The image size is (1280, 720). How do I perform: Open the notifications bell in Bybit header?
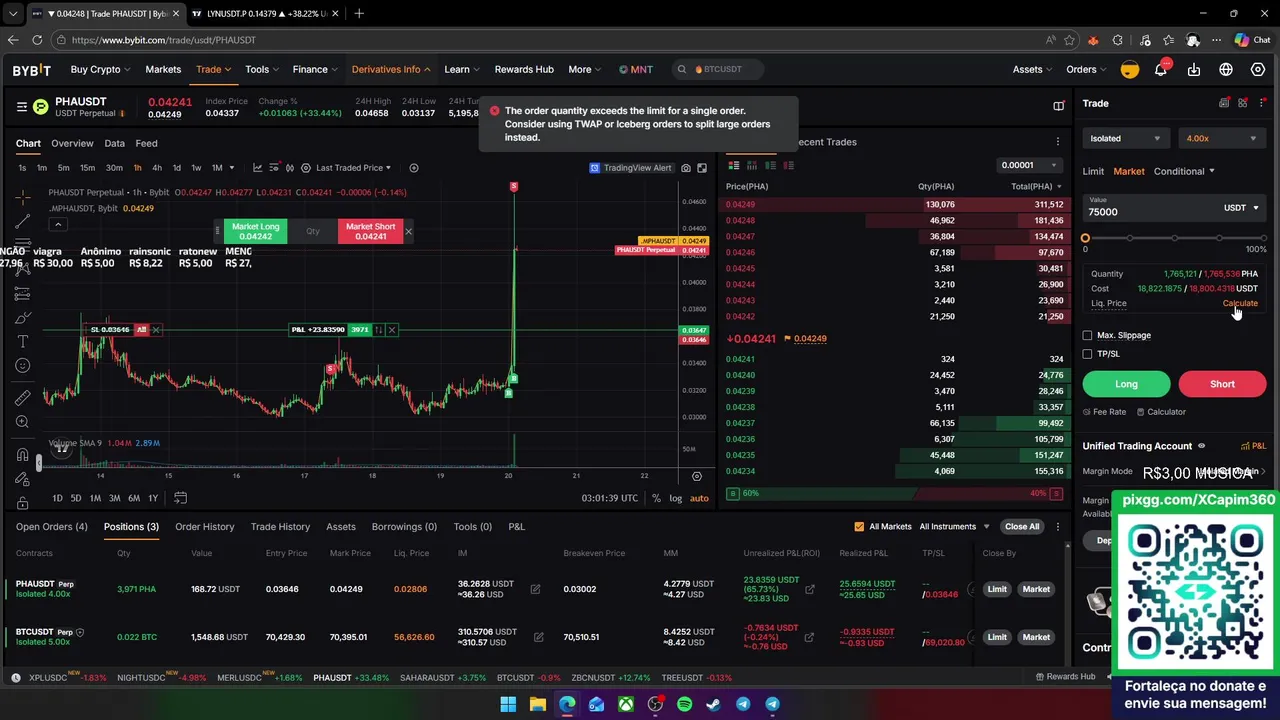pos(1161,69)
